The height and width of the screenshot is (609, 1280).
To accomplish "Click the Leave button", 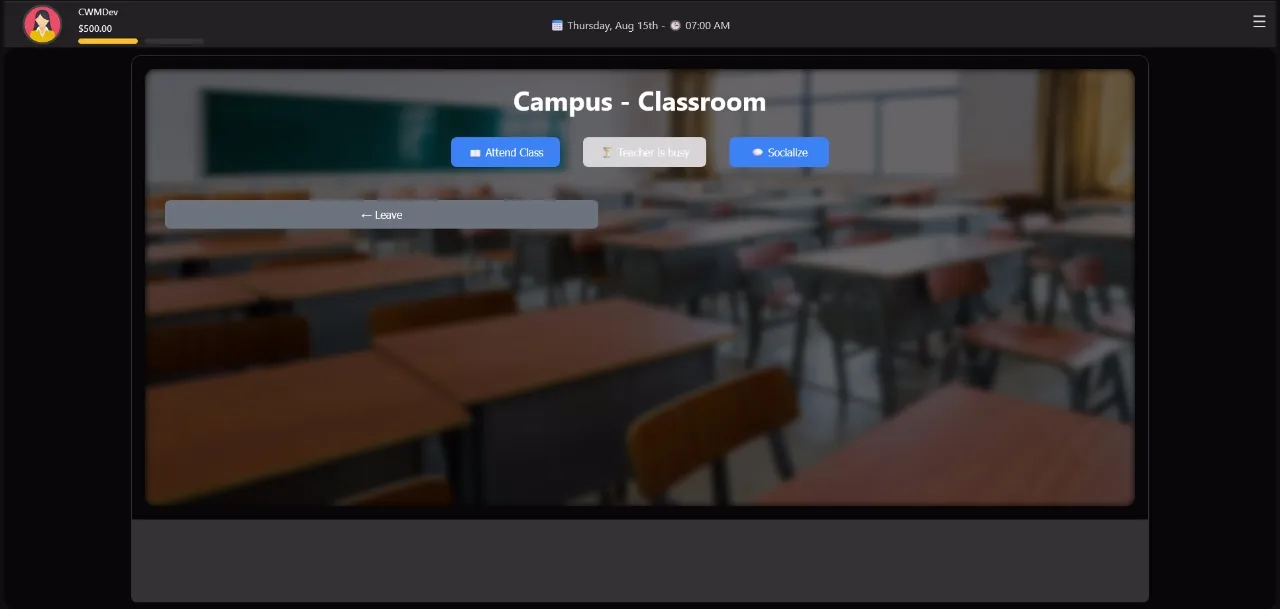I will click(x=381, y=214).
